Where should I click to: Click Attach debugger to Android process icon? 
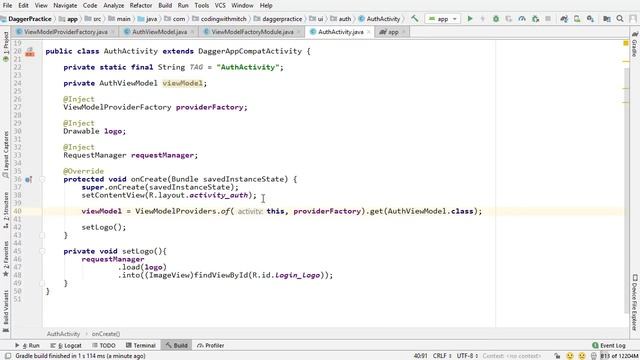pos(535,19)
